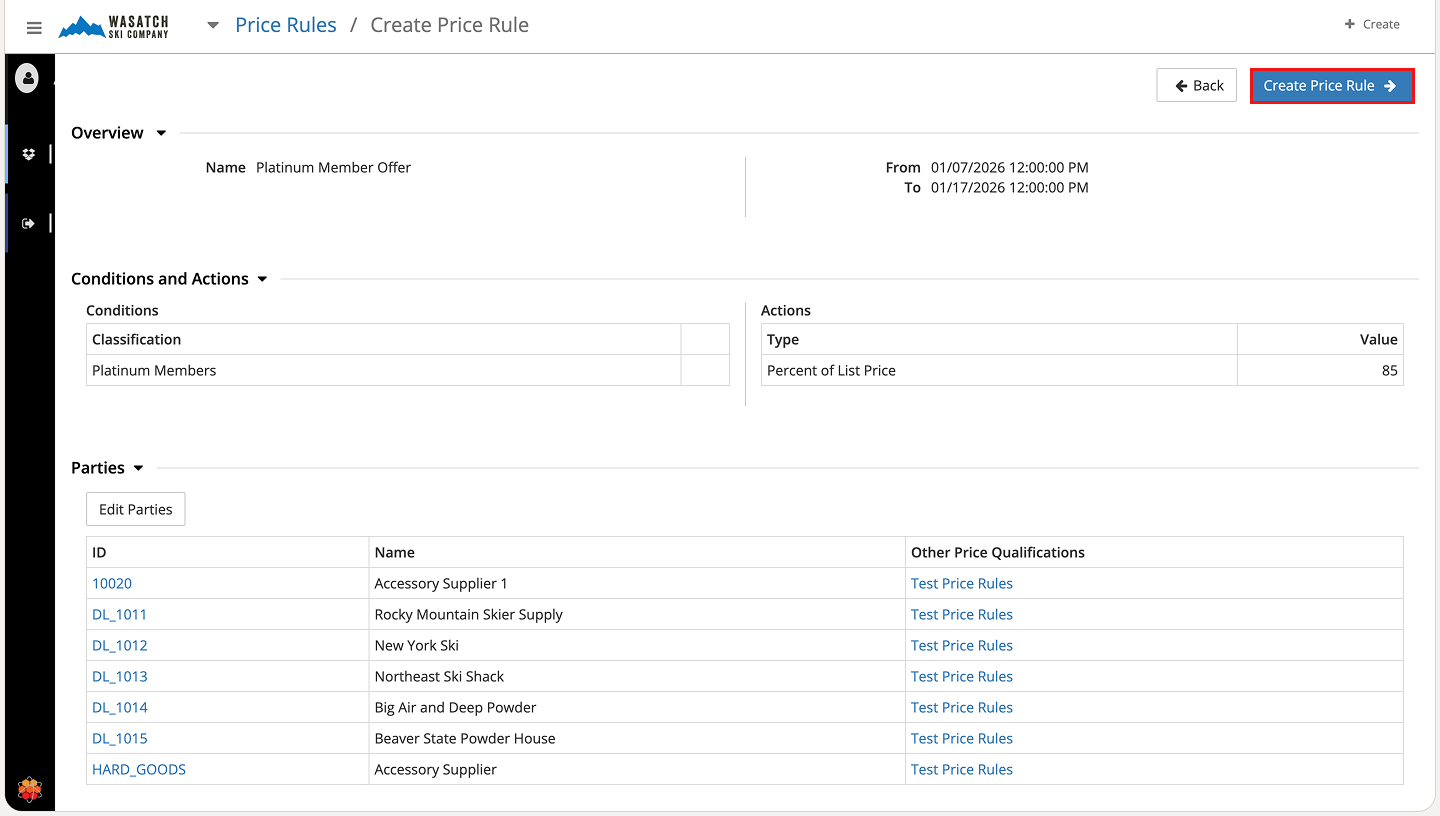Test Price Rules for New York Ski
1440x816 pixels.
(961, 645)
